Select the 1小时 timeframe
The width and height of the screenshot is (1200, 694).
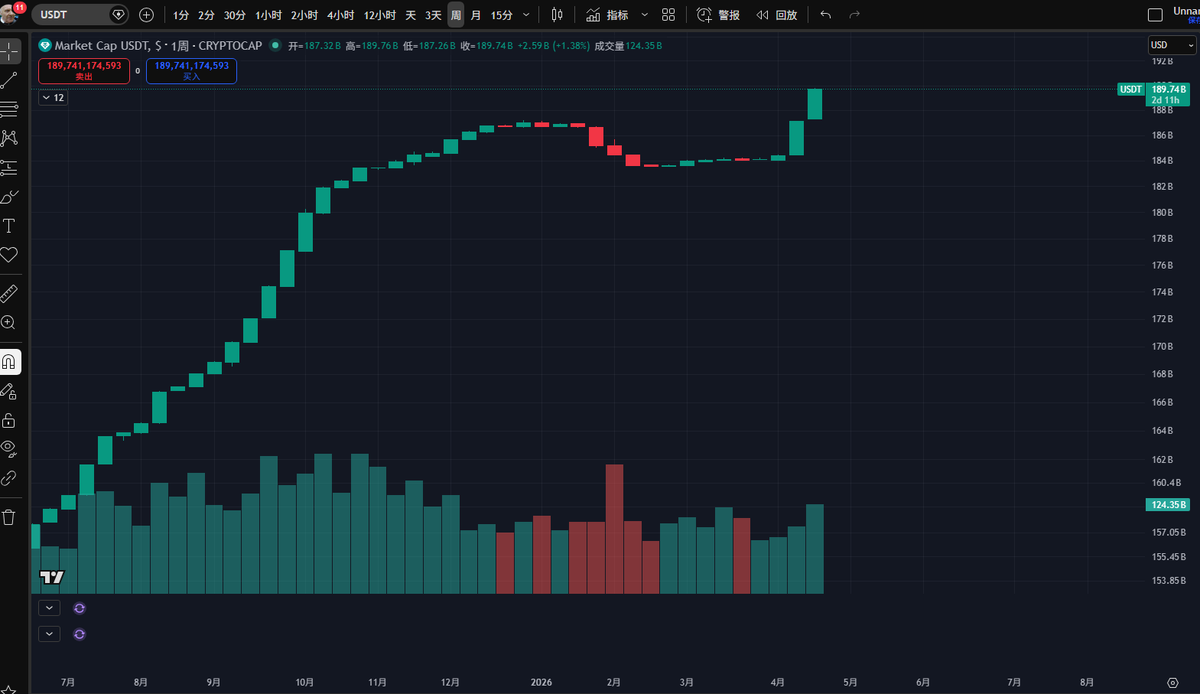pos(268,15)
